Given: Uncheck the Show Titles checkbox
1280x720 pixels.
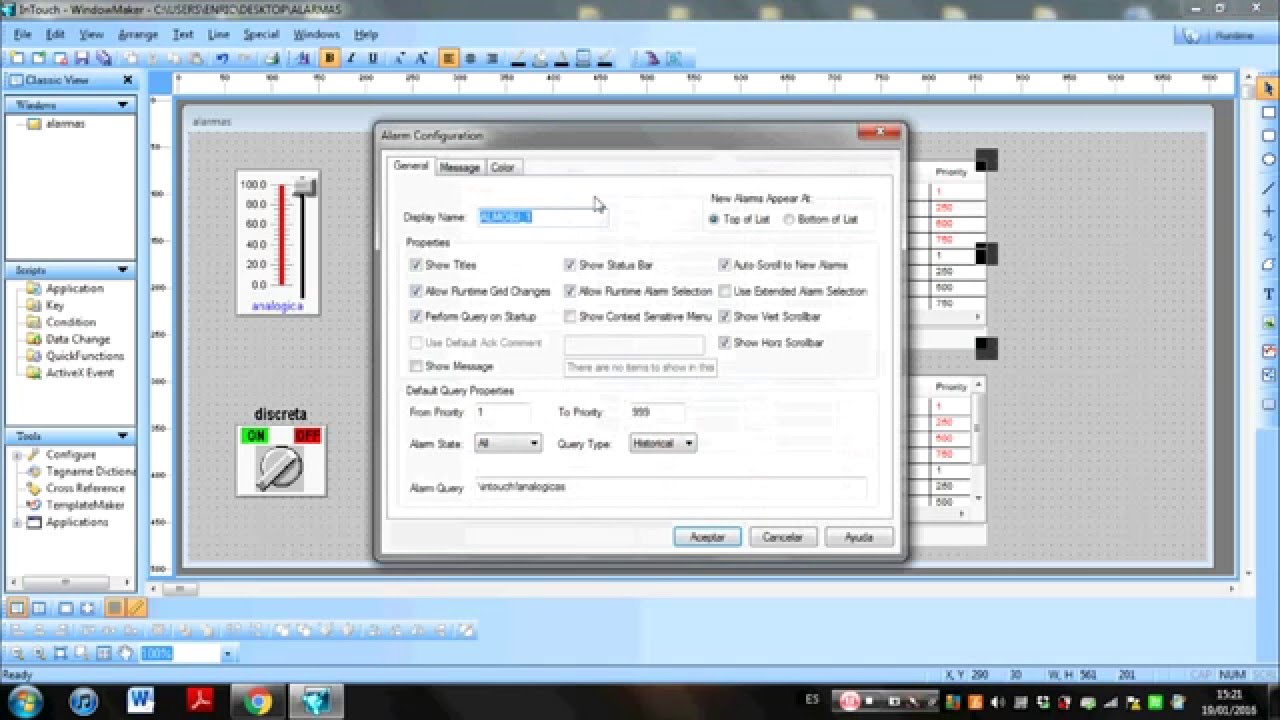Looking at the screenshot, I should [x=416, y=265].
